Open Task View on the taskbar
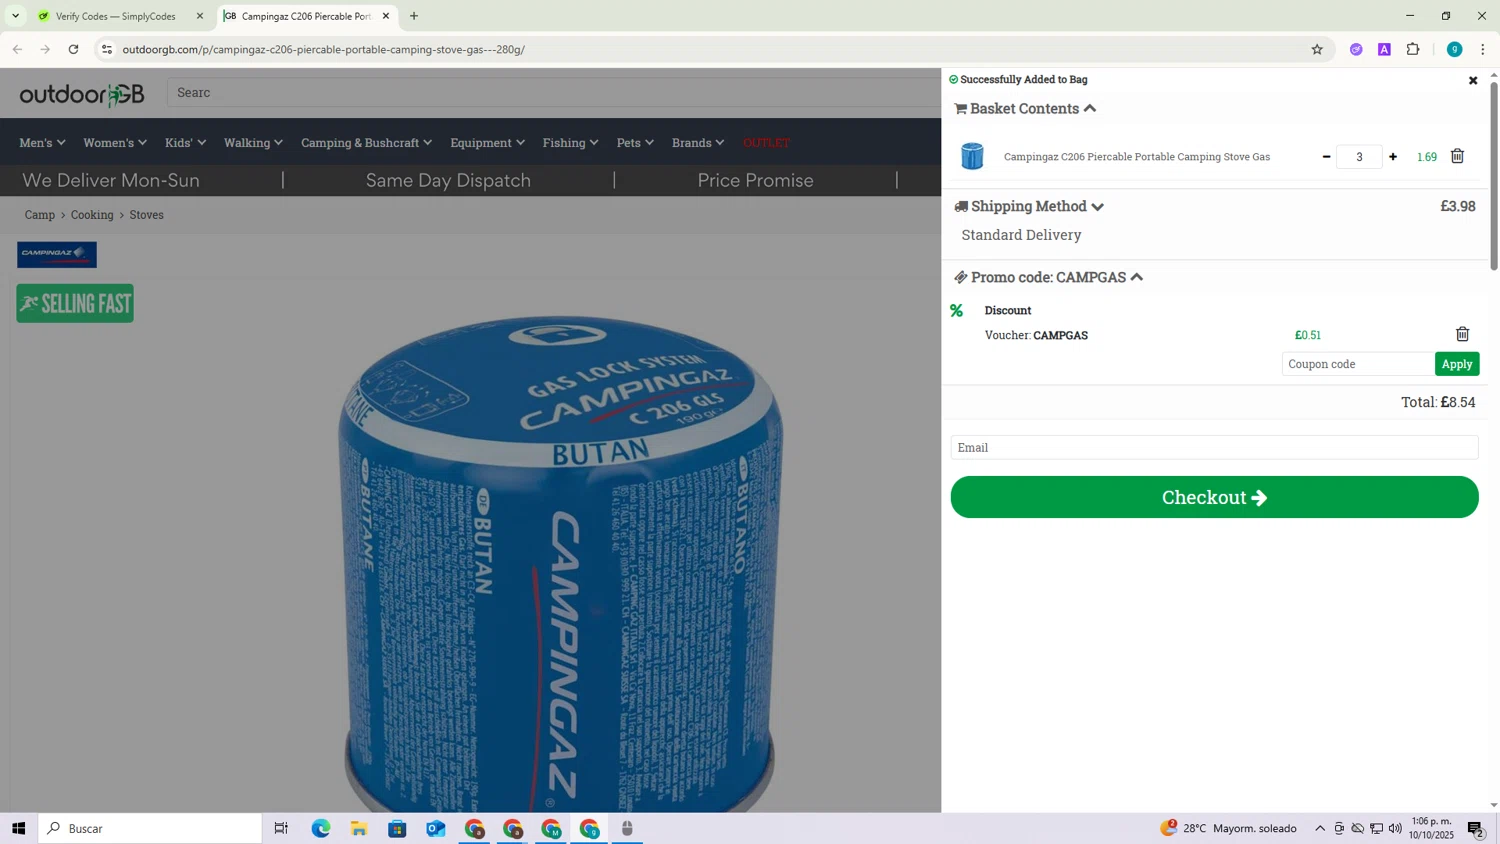Image resolution: width=1500 pixels, height=844 pixels. (x=281, y=828)
